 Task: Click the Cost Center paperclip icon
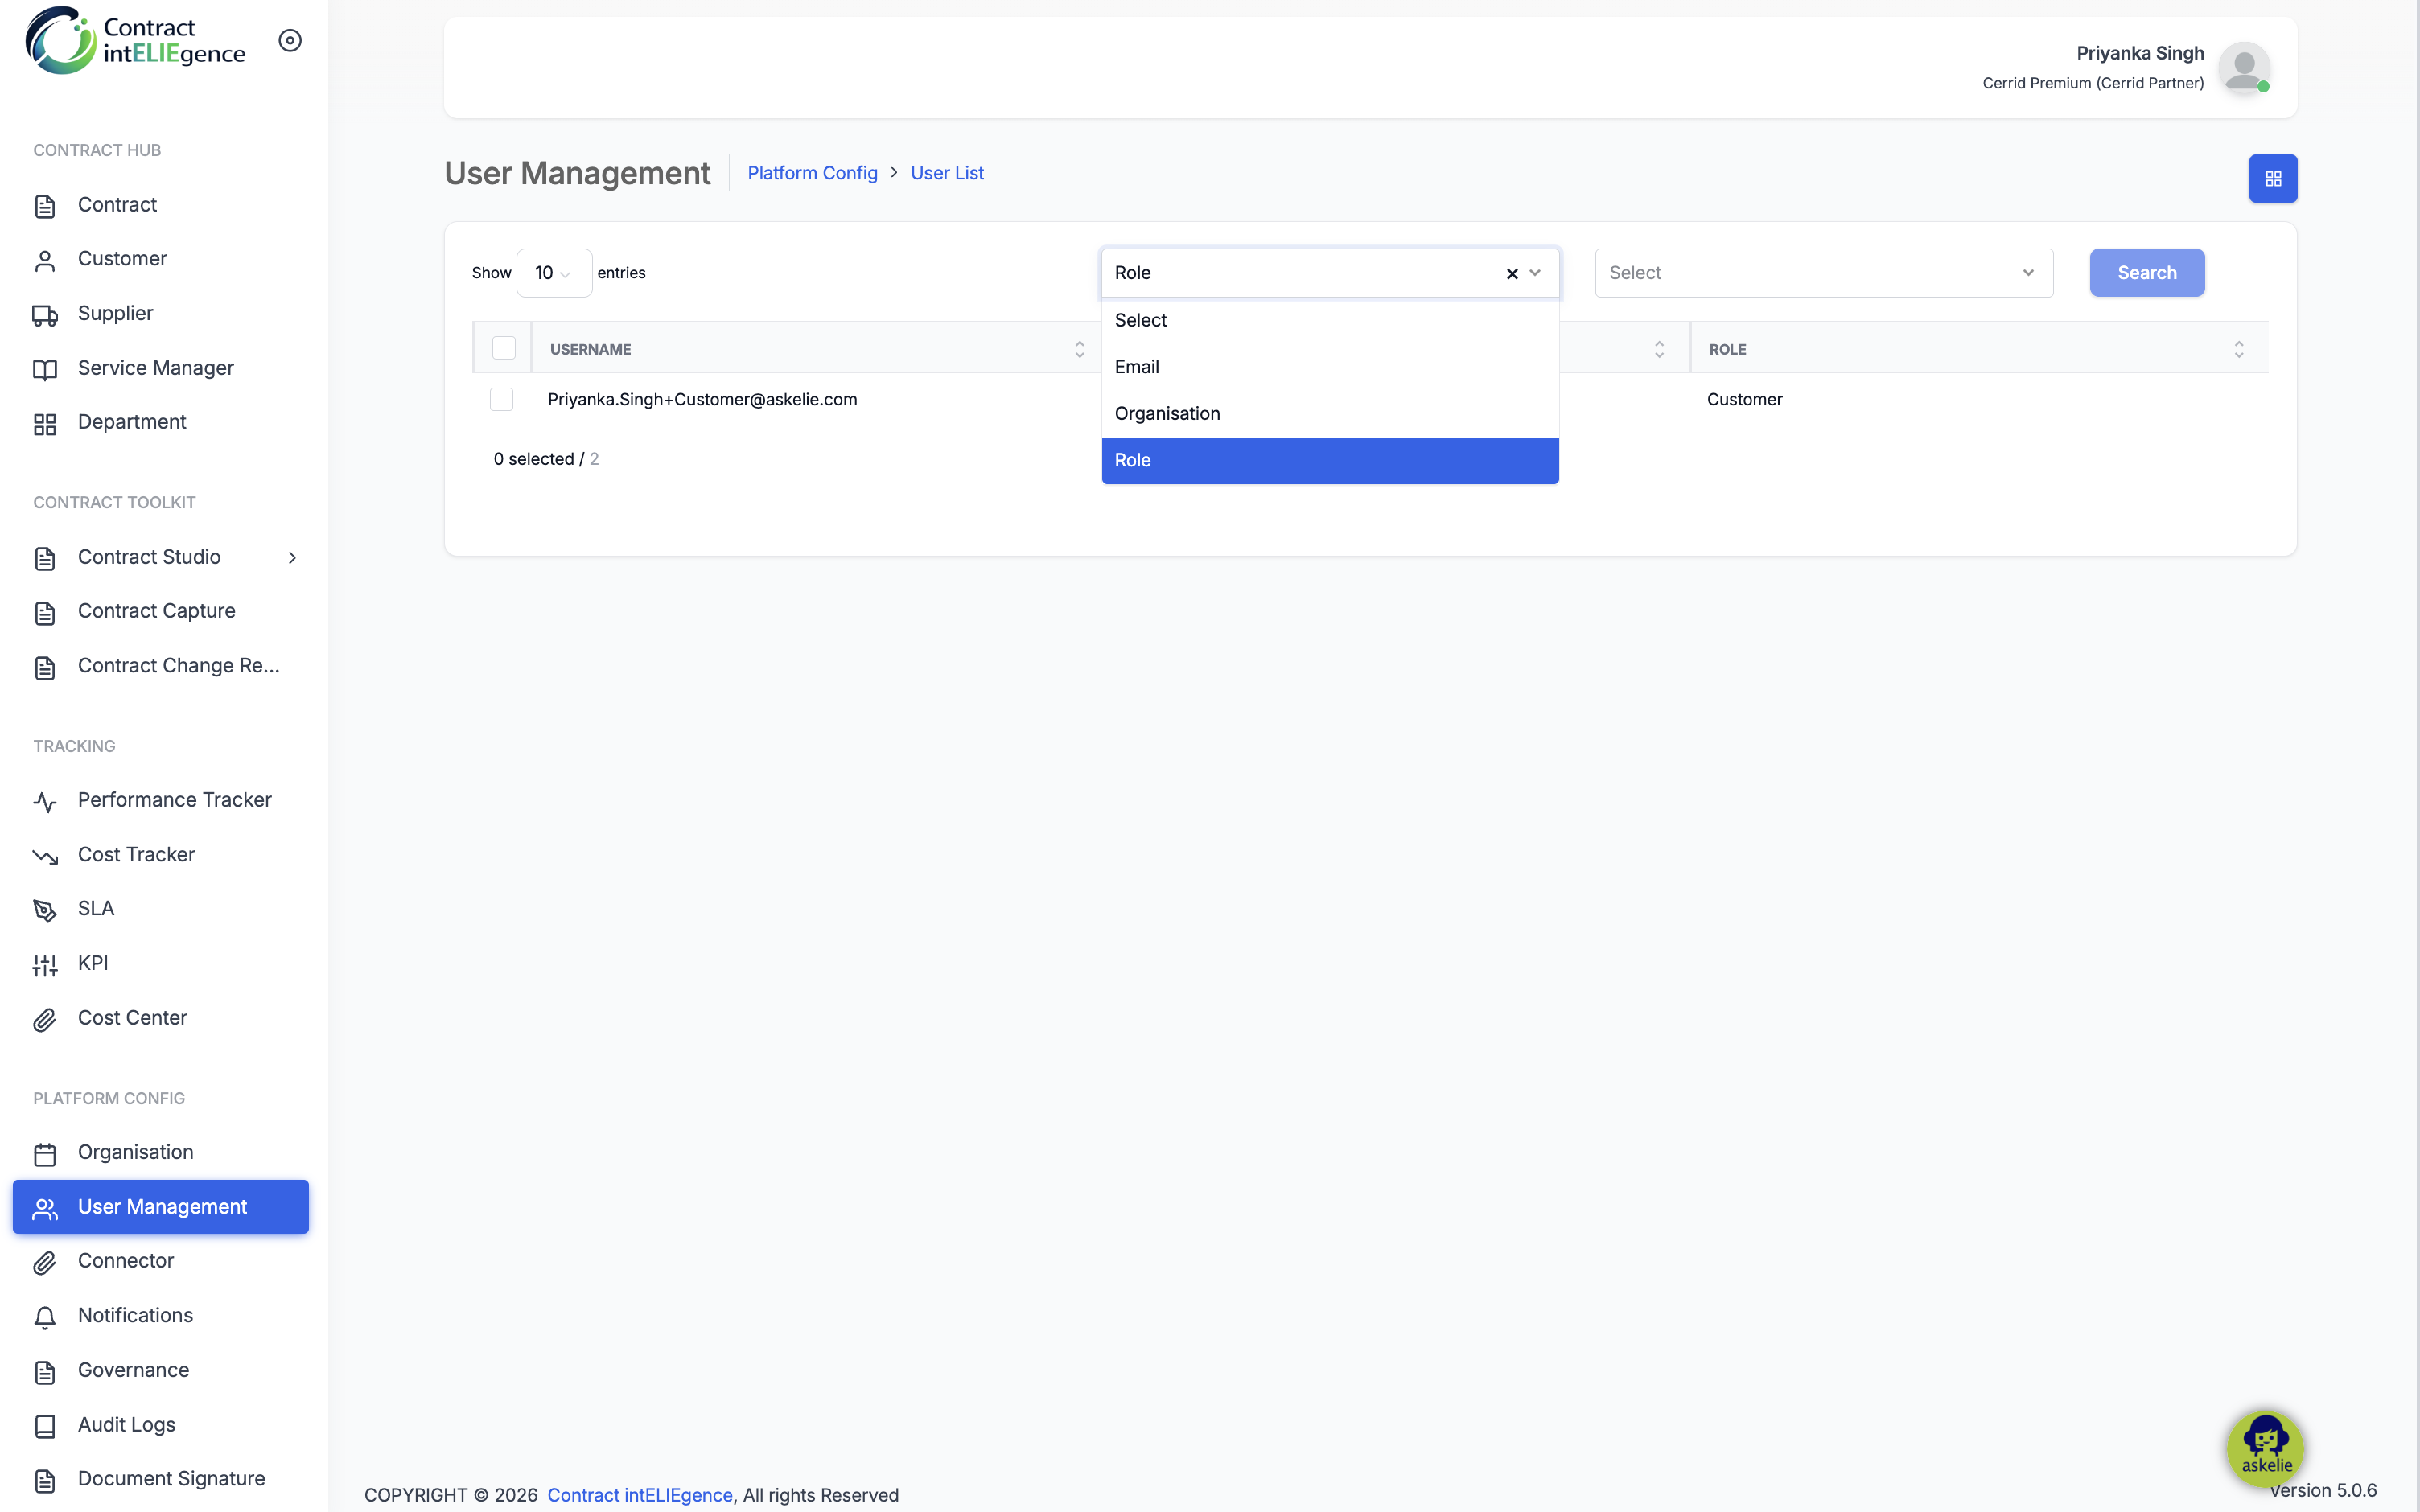pos(45,1019)
